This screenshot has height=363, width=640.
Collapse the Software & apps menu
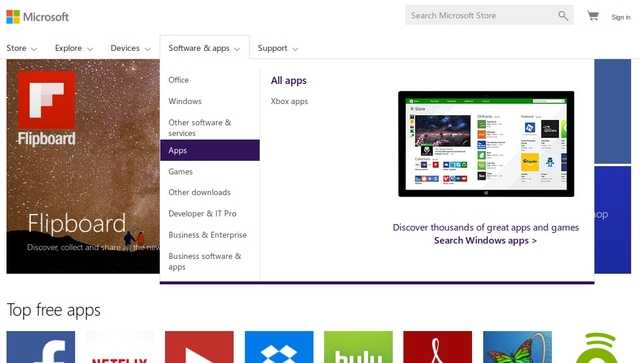(204, 48)
